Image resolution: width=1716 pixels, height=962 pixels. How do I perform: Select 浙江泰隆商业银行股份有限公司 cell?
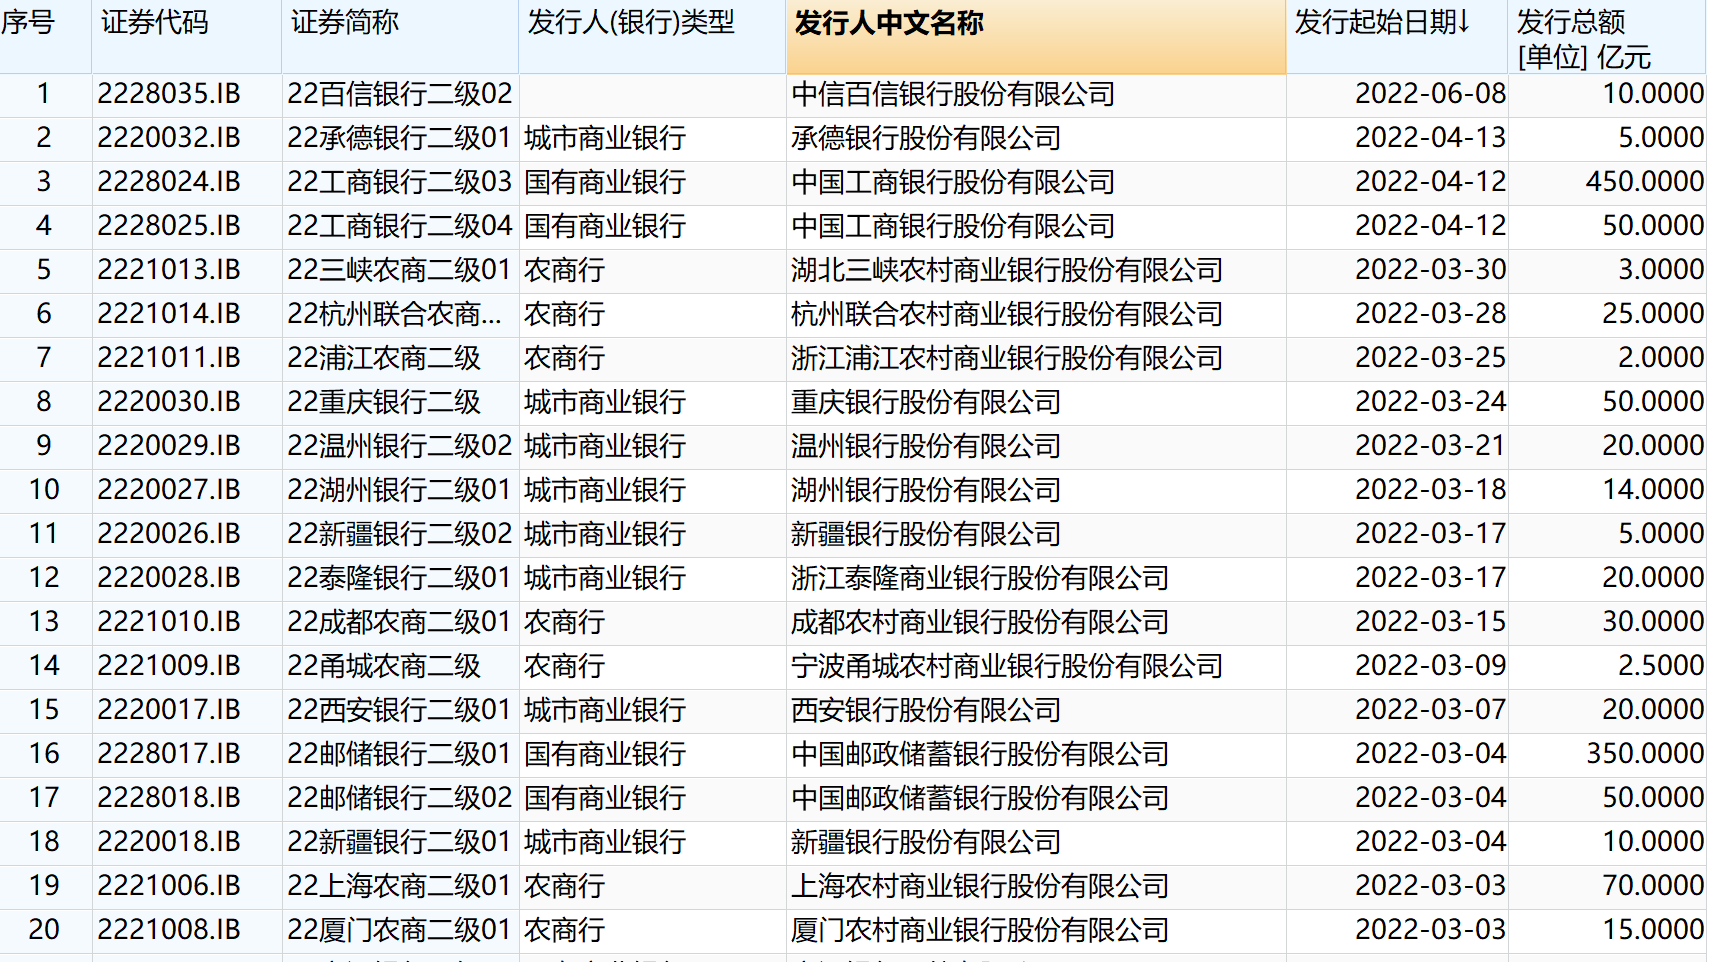pos(980,578)
